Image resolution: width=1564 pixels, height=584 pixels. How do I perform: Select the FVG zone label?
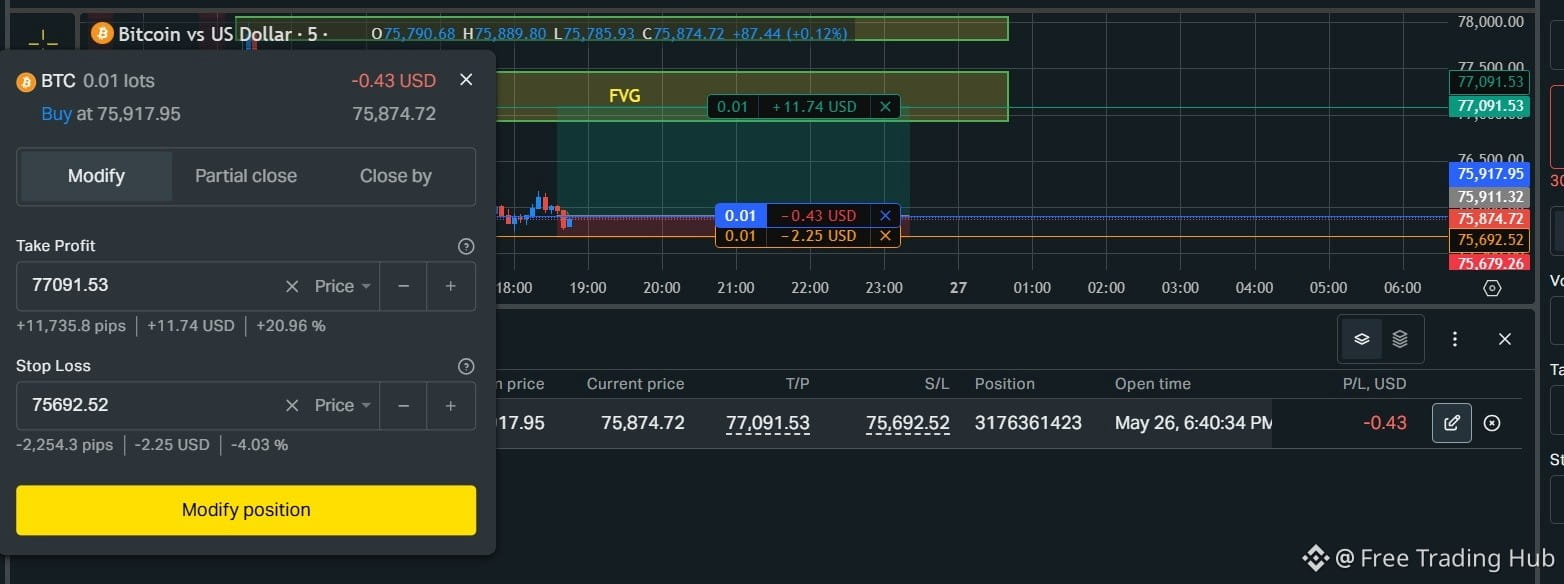tap(624, 96)
